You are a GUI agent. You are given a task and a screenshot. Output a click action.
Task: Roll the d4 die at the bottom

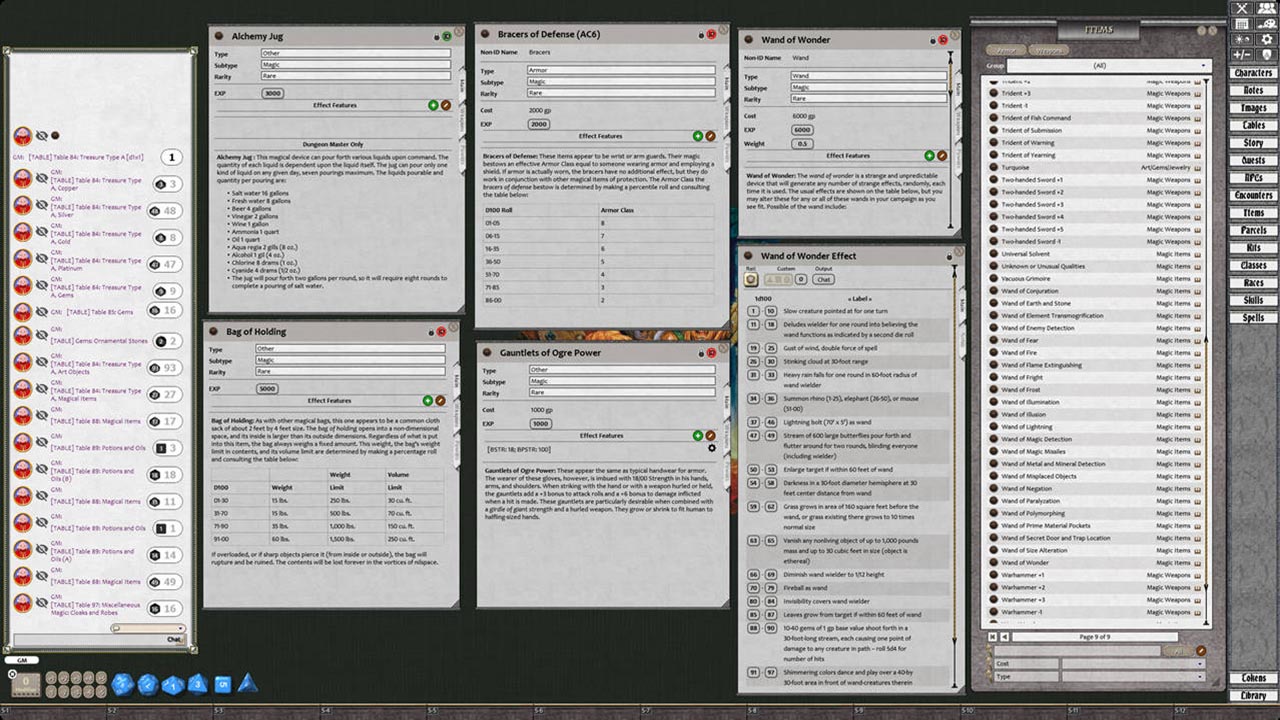tap(247, 685)
